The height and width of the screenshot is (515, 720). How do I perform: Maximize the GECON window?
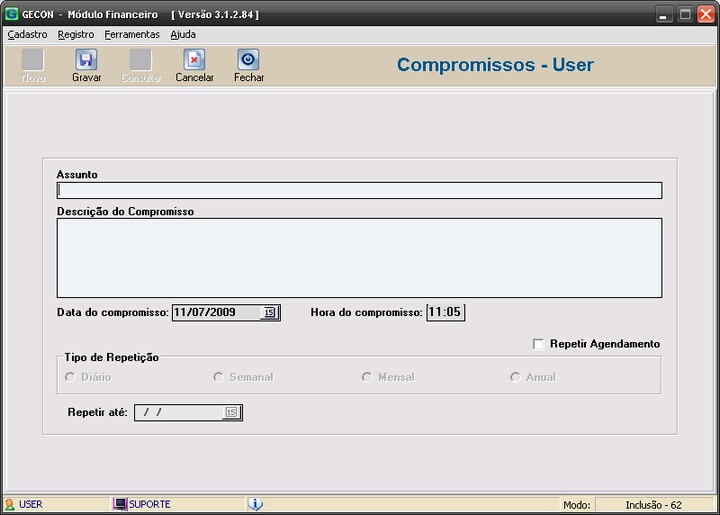click(x=685, y=14)
